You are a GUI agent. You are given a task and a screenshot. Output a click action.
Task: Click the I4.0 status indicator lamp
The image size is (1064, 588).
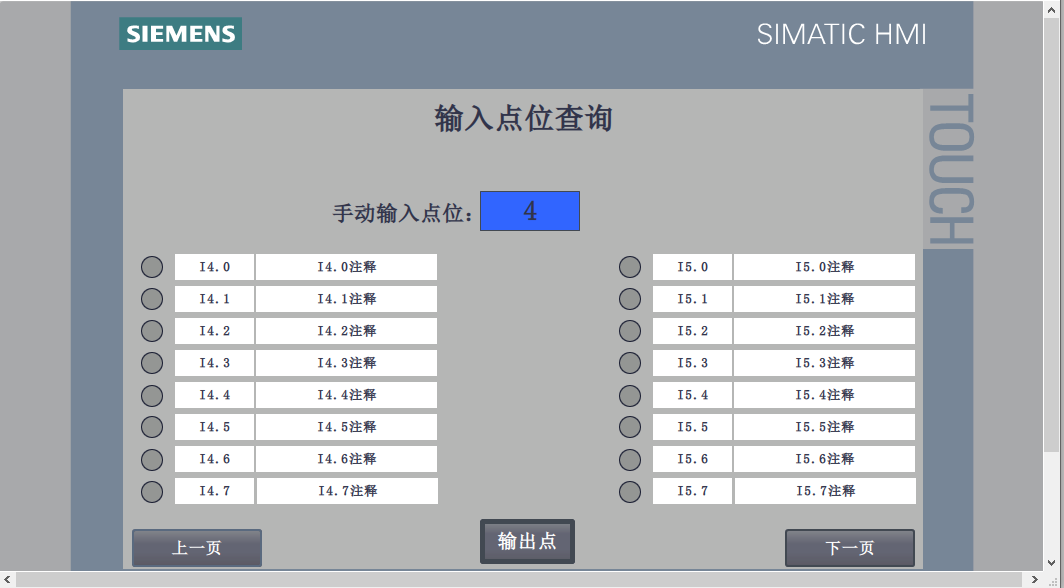pyautogui.click(x=151, y=267)
